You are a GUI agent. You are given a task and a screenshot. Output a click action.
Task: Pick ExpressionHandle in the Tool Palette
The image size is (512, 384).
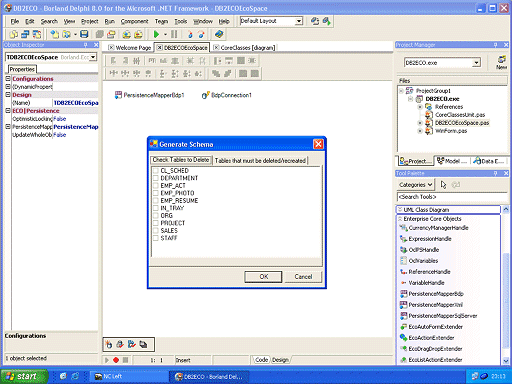[x=426, y=239]
